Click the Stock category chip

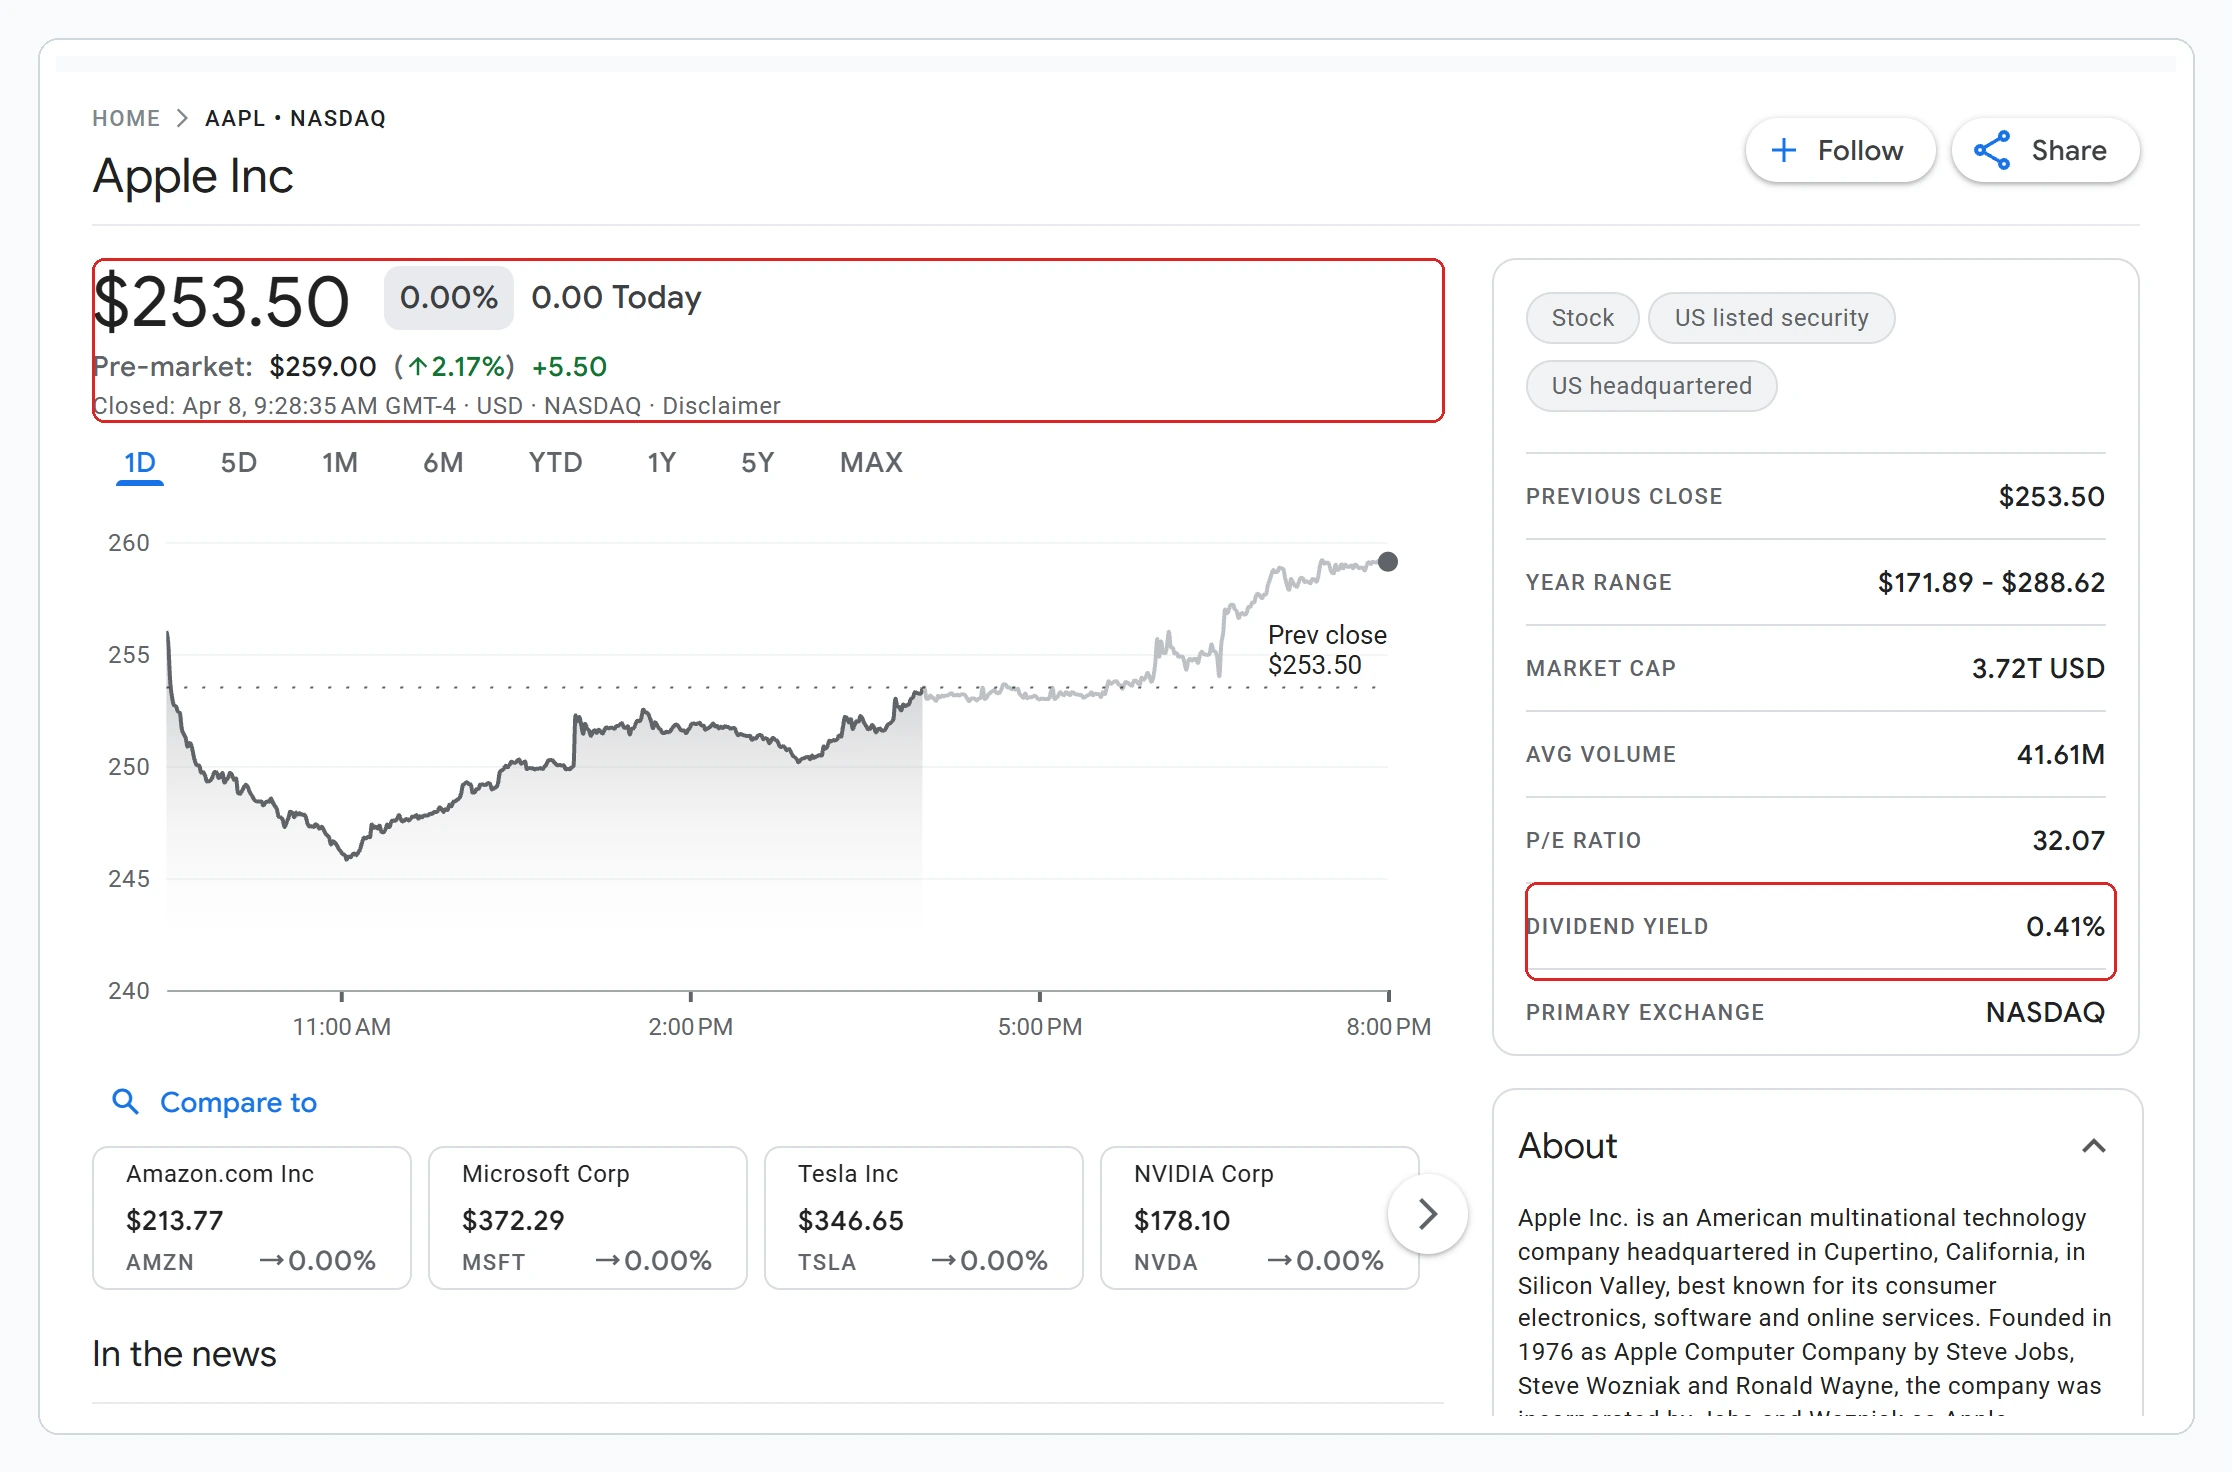pyautogui.click(x=1581, y=317)
